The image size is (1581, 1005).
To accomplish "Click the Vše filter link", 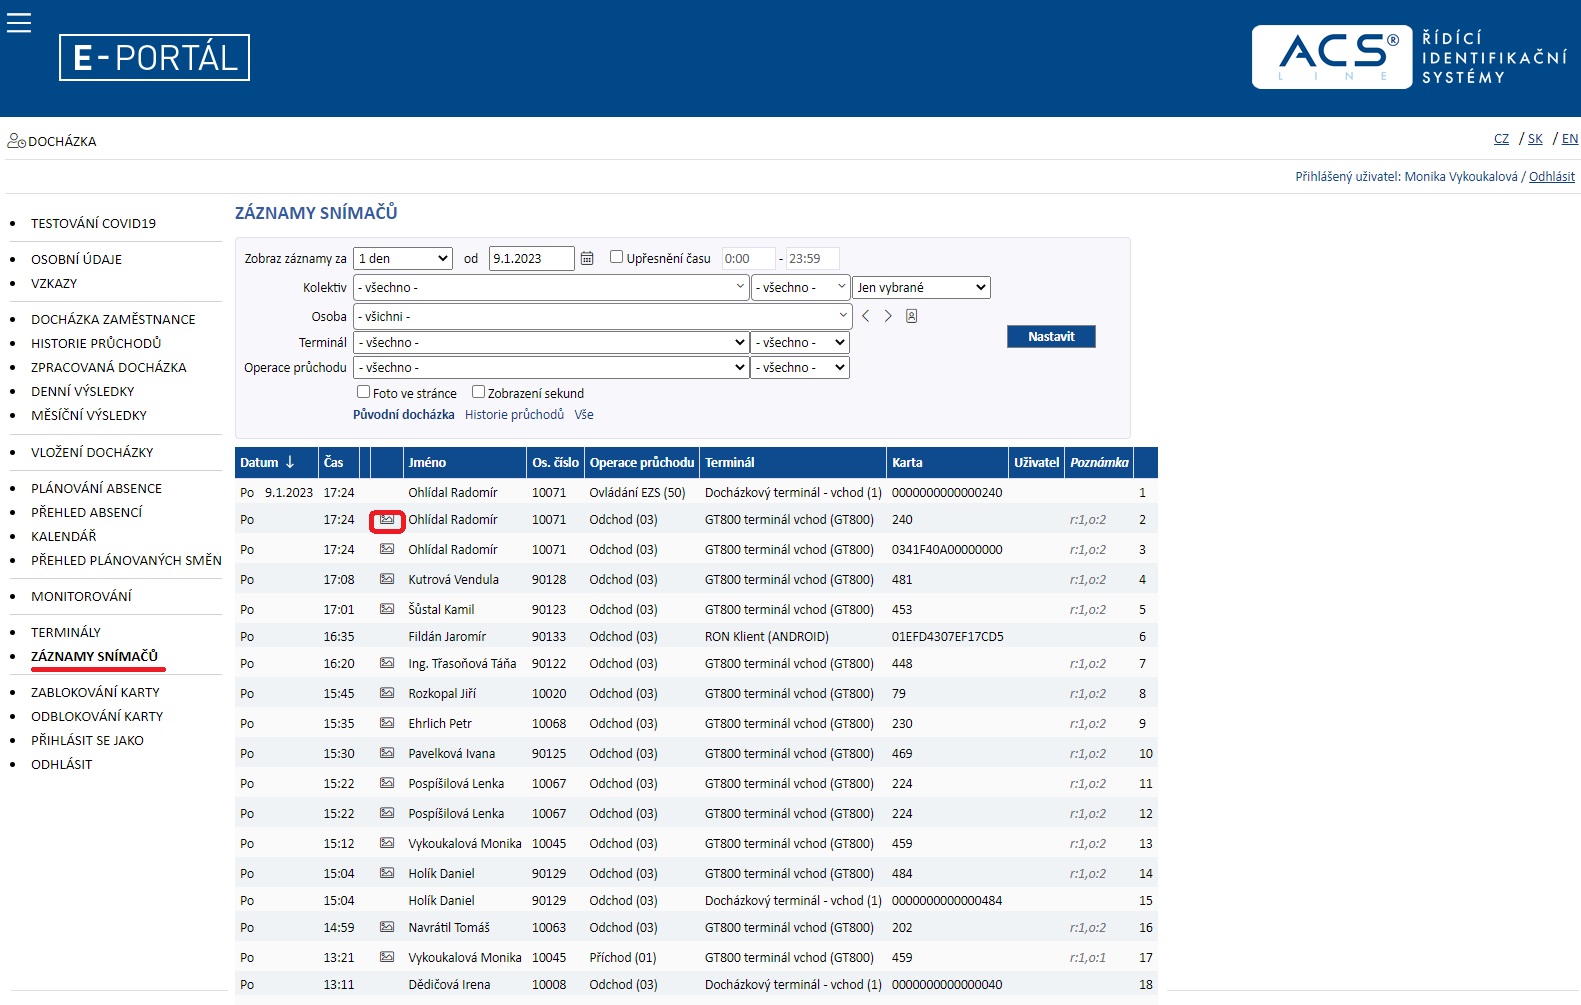I will pyautogui.click(x=584, y=414).
